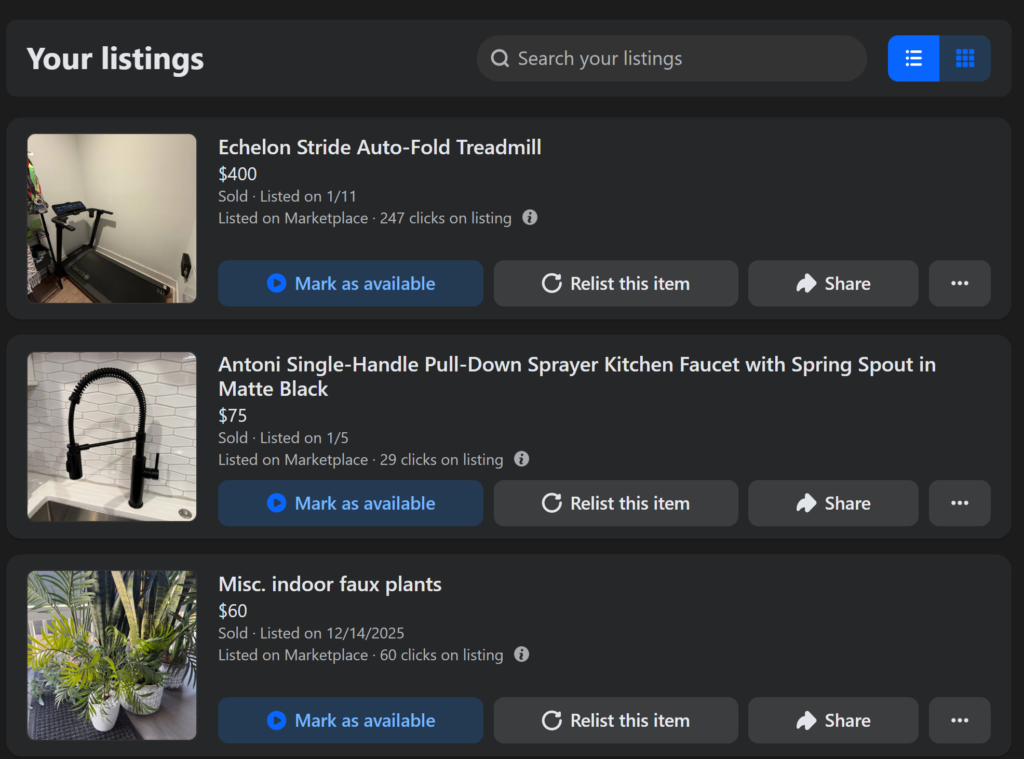The height and width of the screenshot is (759, 1024).
Task: Switch to list view layout
Action: [913, 59]
